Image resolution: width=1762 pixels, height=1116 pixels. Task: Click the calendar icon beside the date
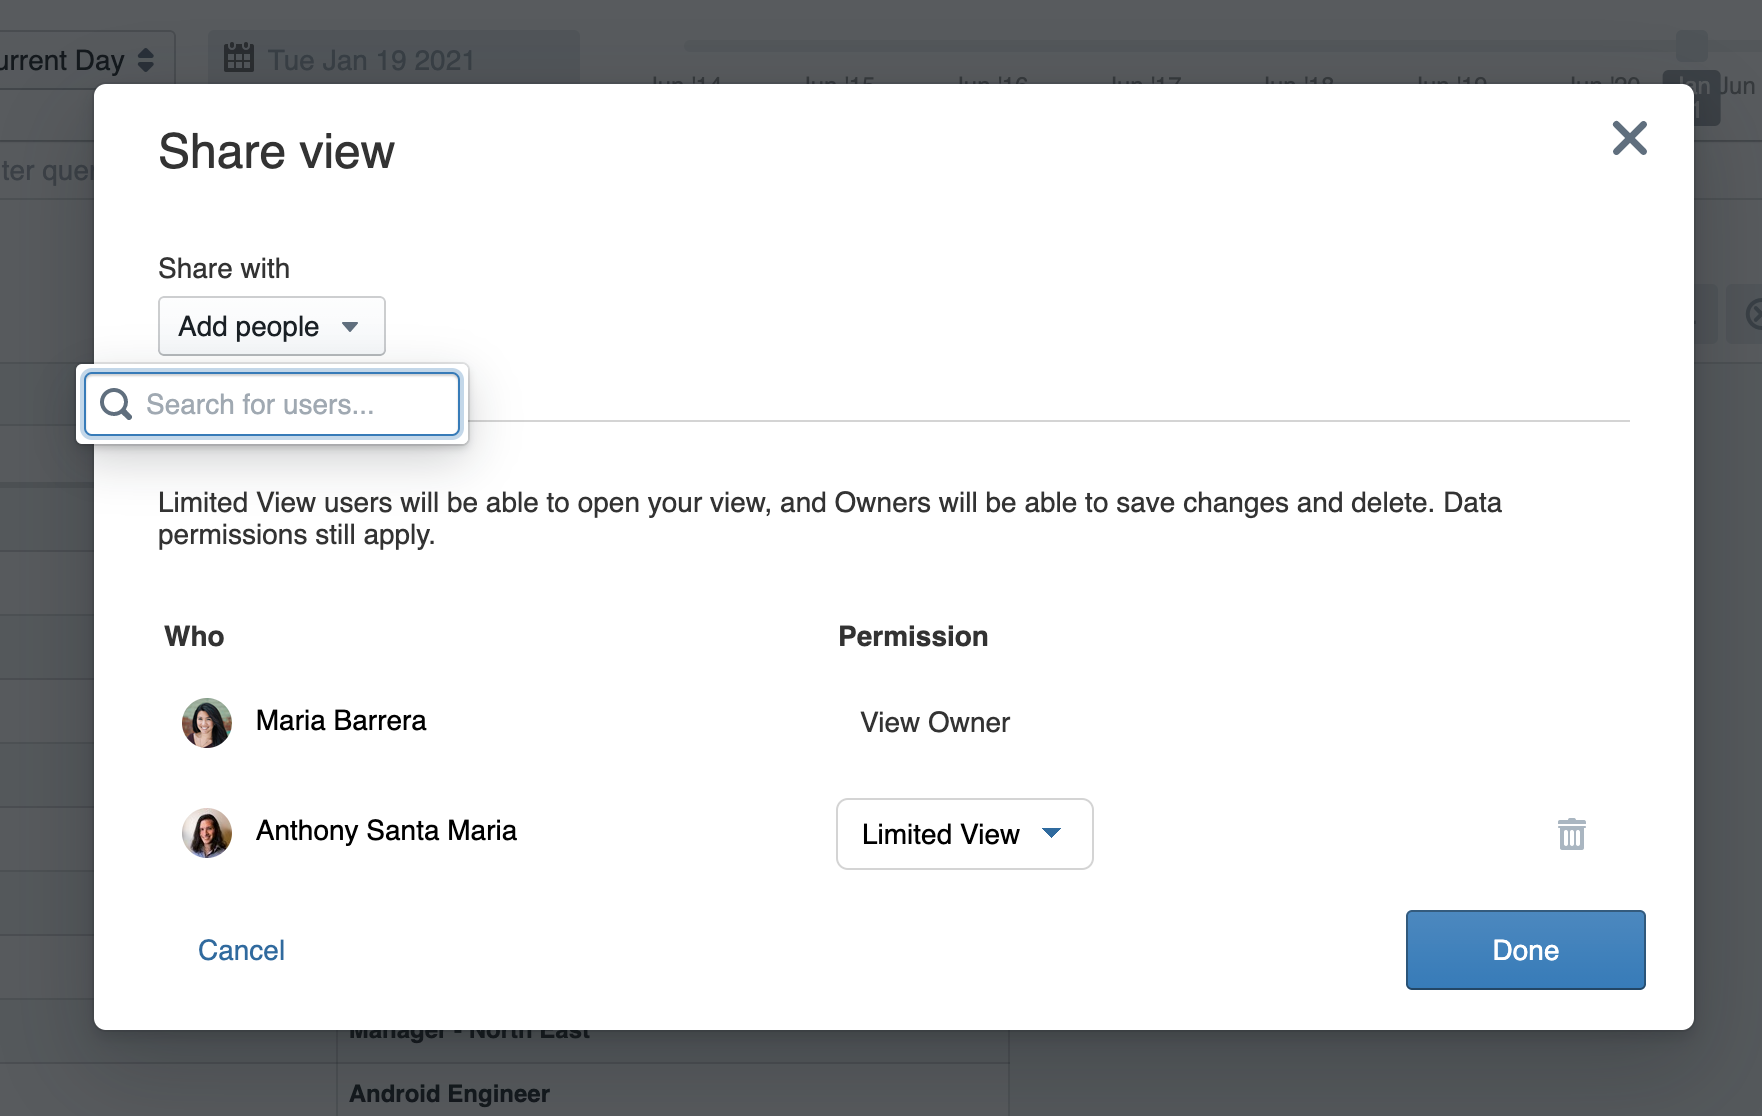click(x=238, y=58)
